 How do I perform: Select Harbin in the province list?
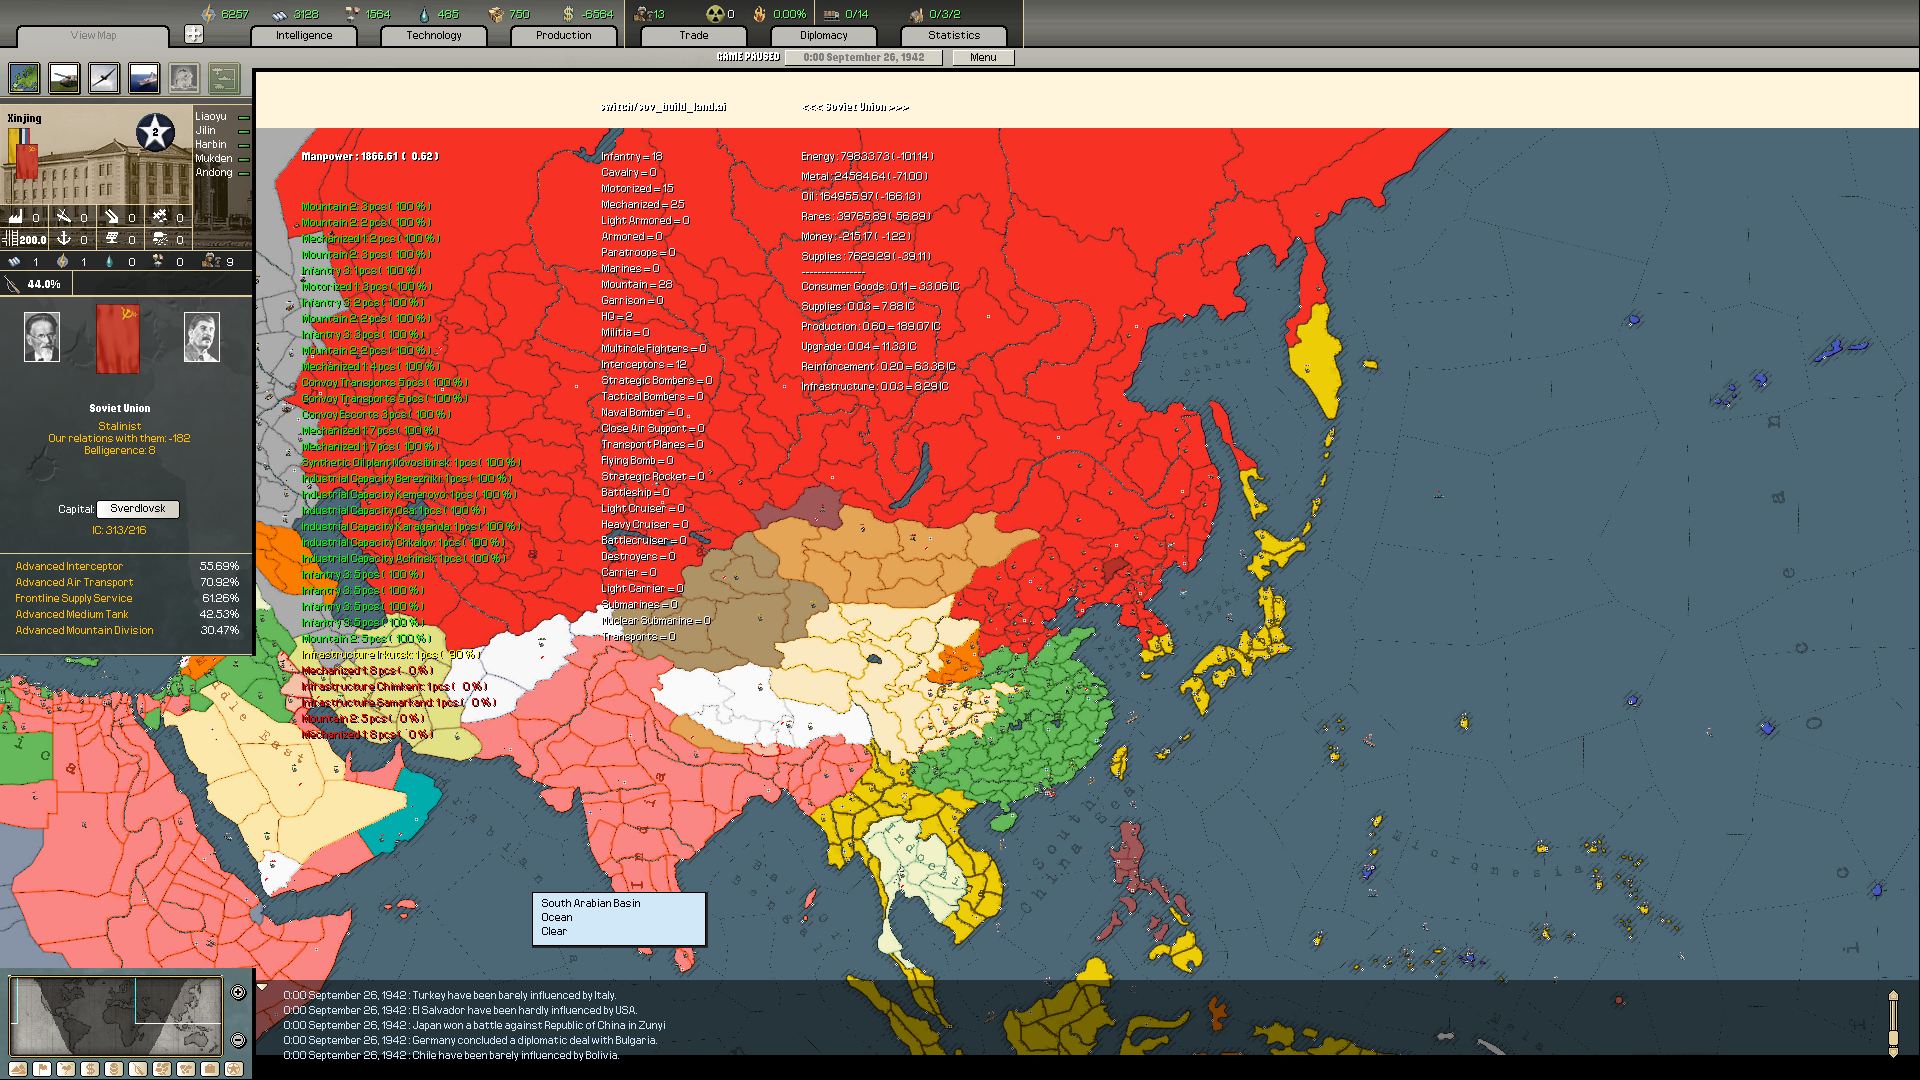(211, 145)
